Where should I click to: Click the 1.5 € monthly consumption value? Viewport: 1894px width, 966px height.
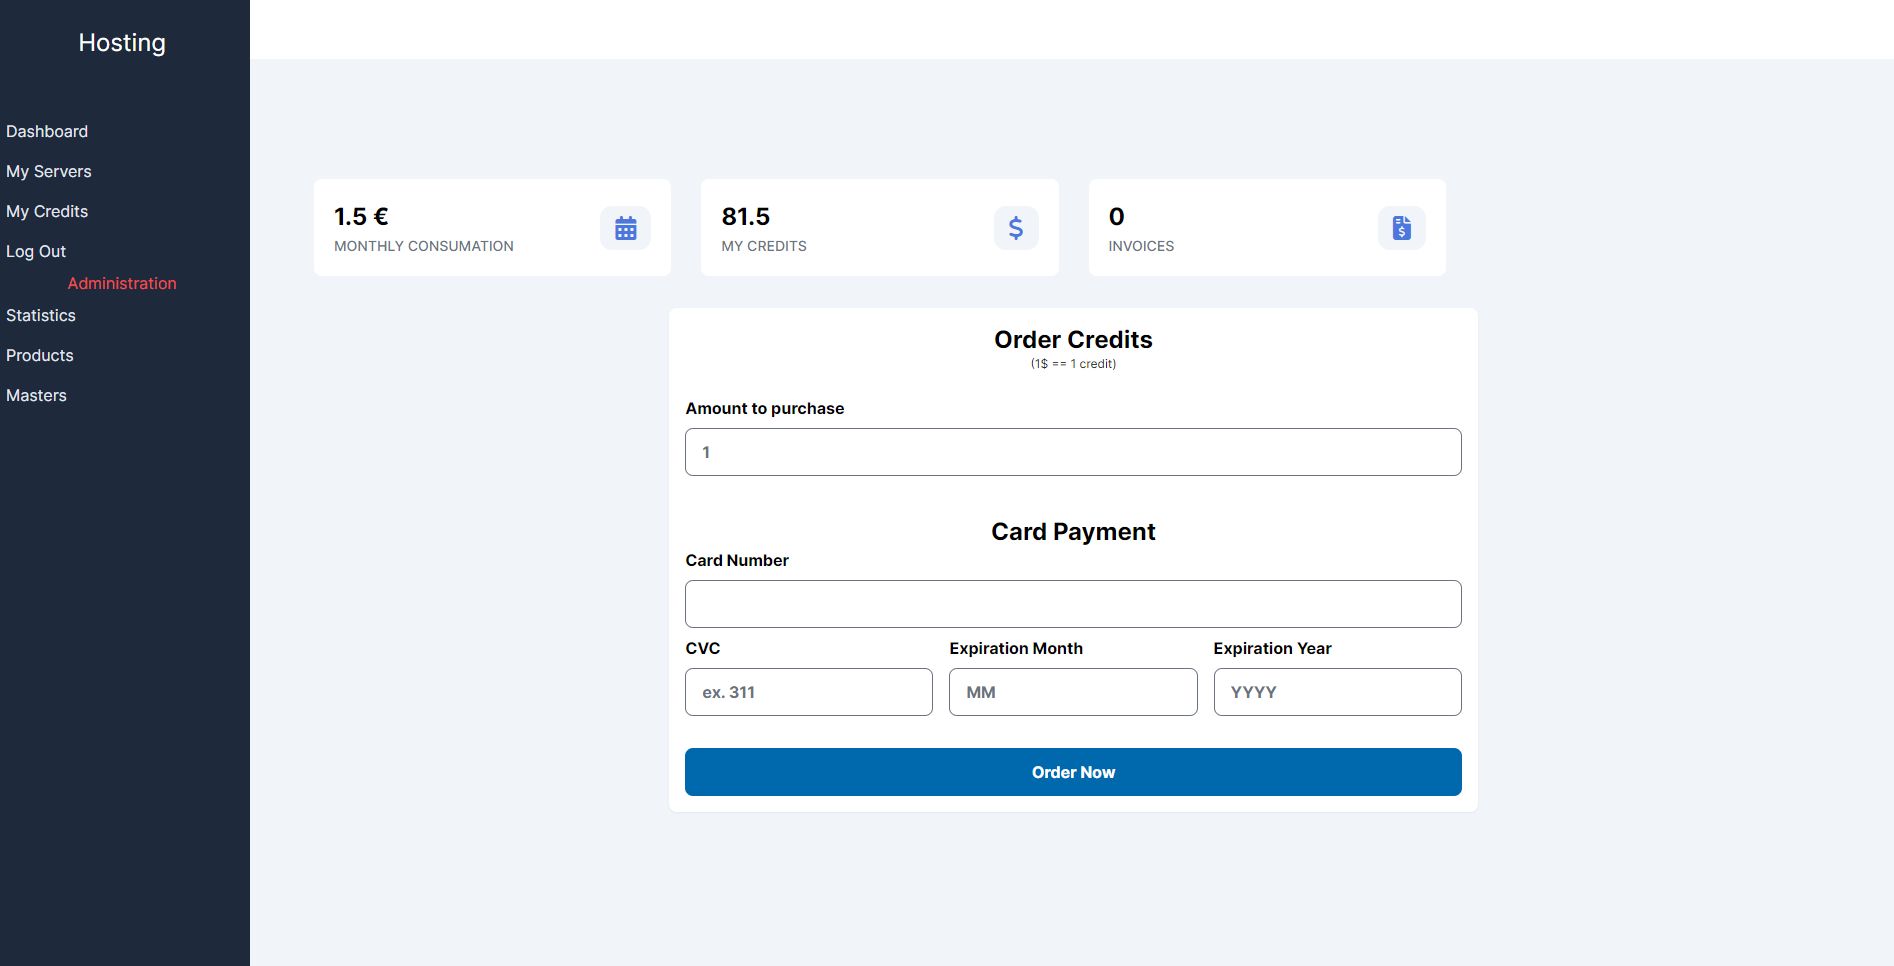[x=361, y=217]
